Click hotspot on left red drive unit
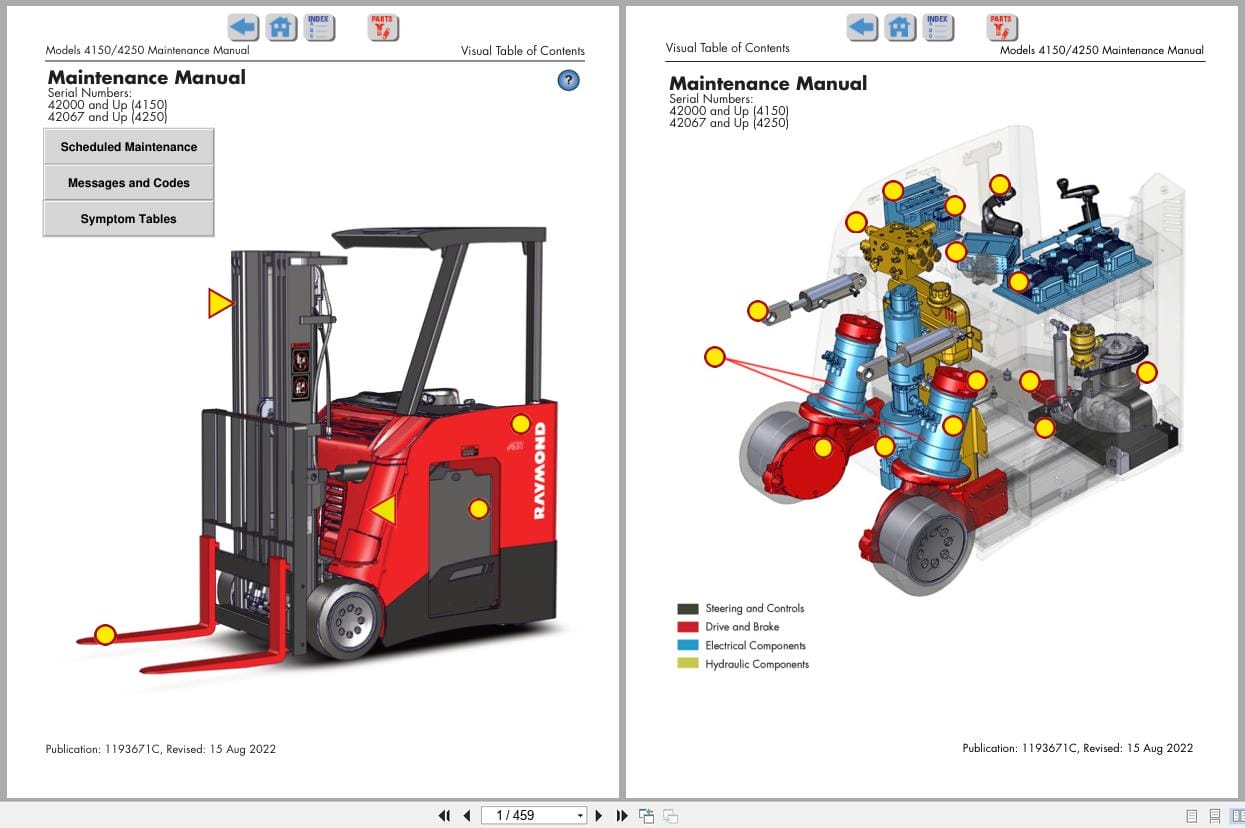 [x=823, y=448]
